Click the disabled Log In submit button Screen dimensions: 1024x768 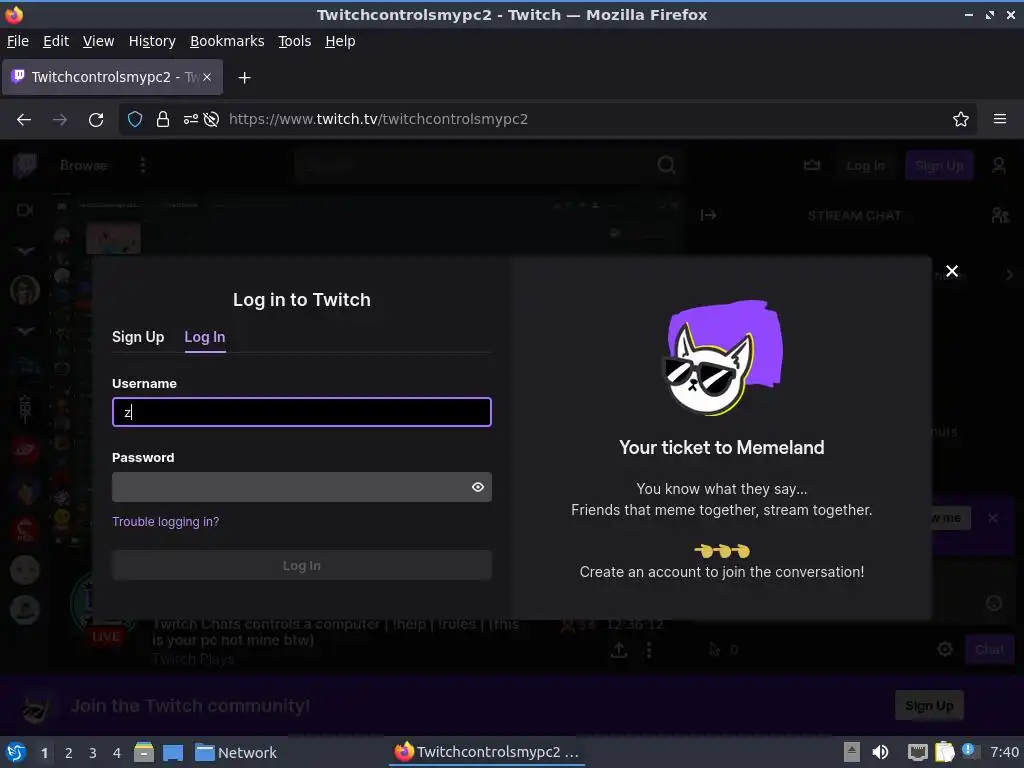[x=302, y=566]
